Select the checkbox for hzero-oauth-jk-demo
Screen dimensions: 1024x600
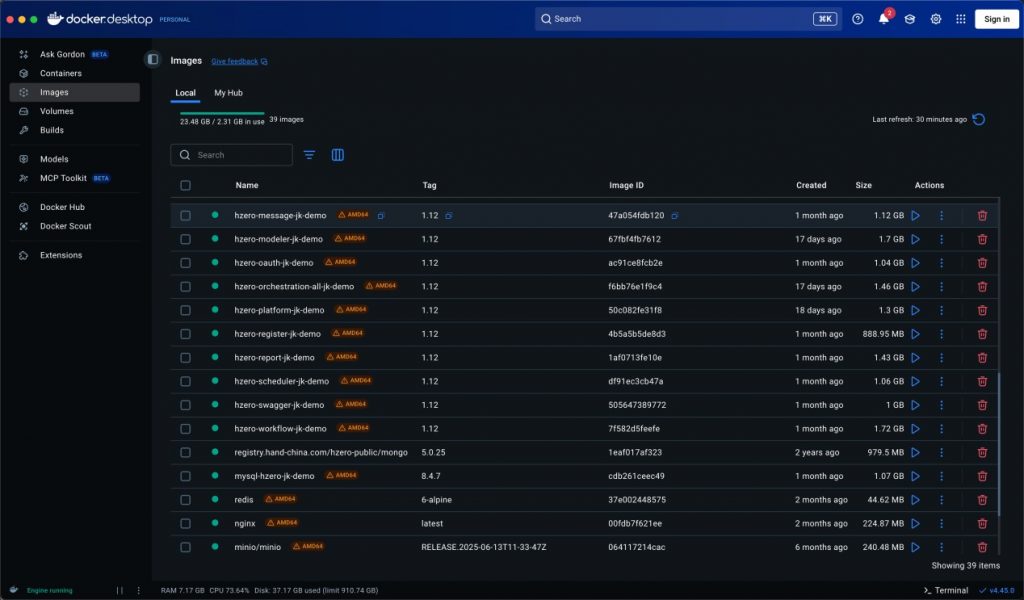(x=185, y=263)
